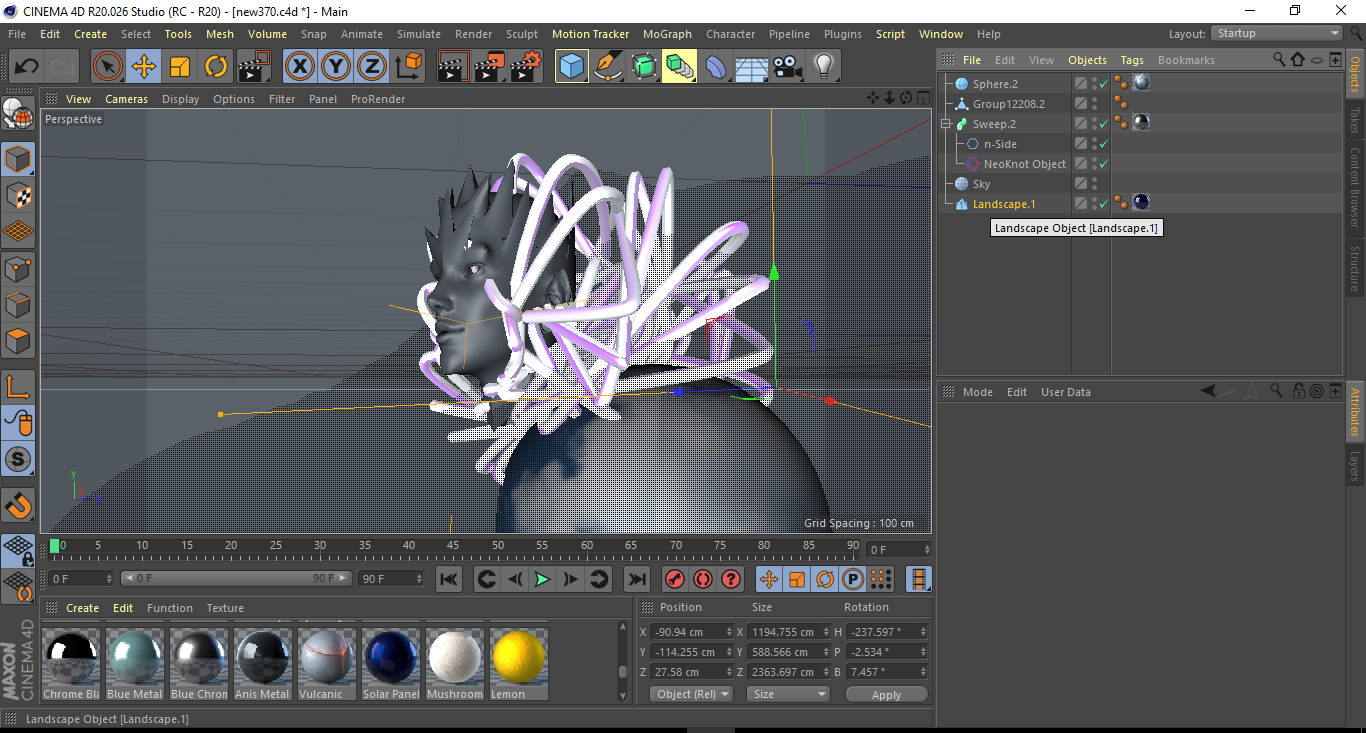Add a Floor environment object
The height and width of the screenshot is (733, 1366).
[x=752, y=67]
